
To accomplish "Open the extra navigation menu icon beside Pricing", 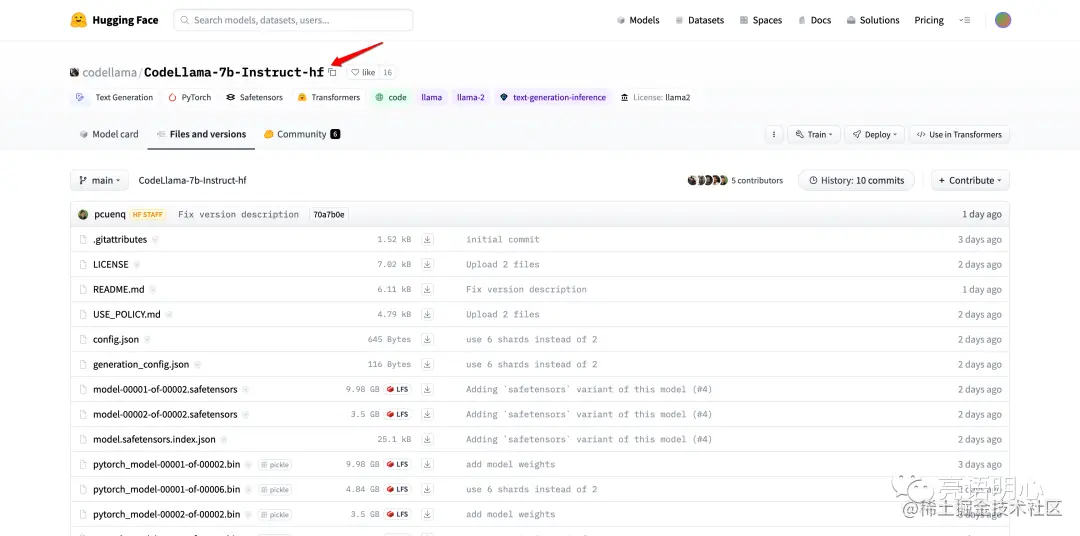I will pyautogui.click(x=964, y=21).
